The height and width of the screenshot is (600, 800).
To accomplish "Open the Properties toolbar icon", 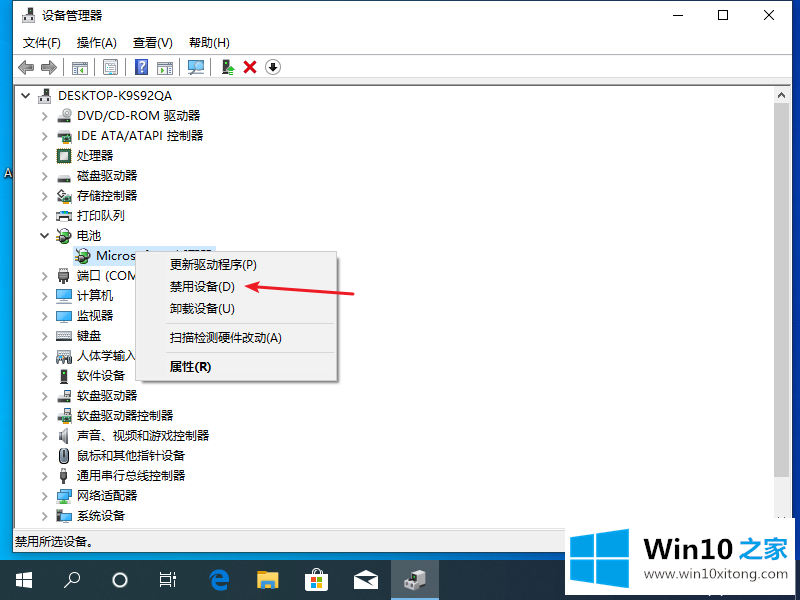I will pyautogui.click(x=110, y=67).
